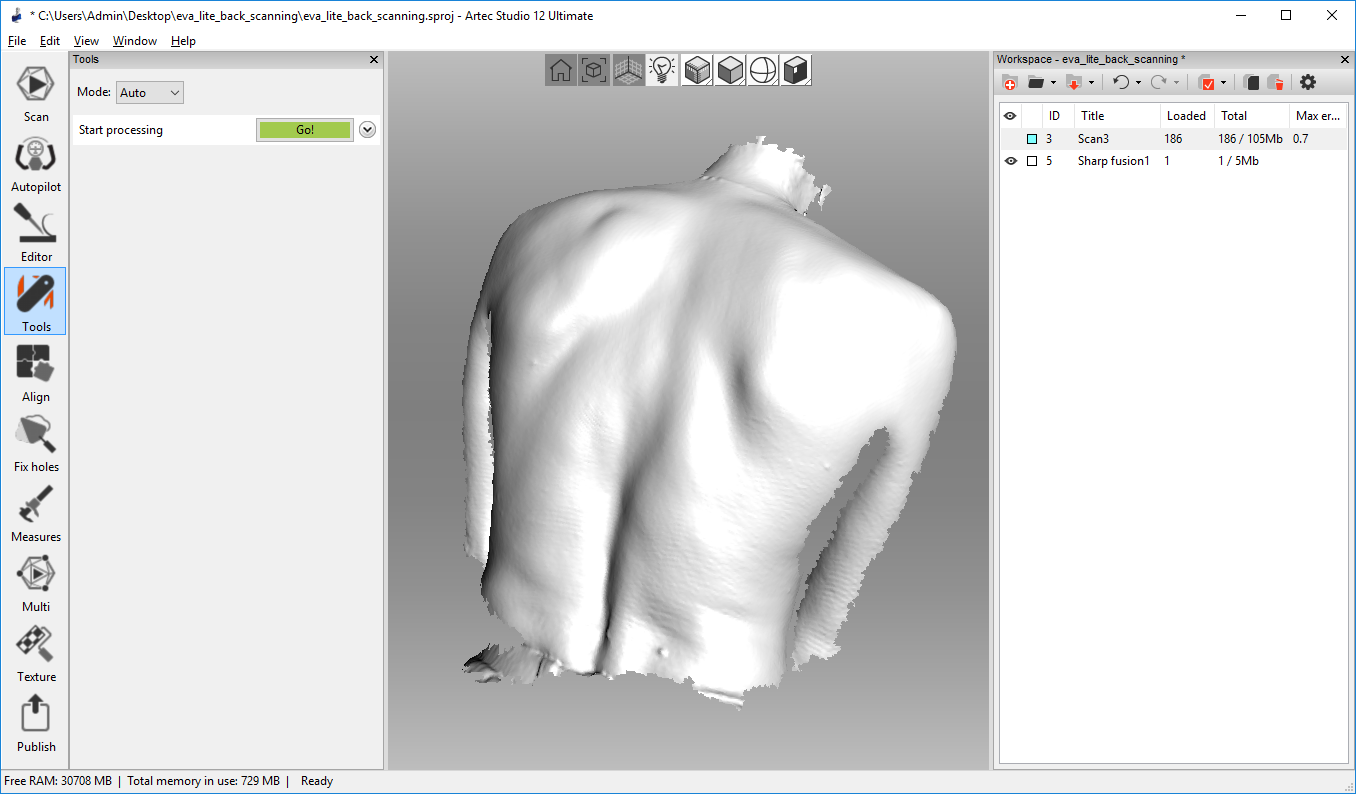Click the '186 / 105Mb' total cell
1356x794 pixels.
pos(1250,139)
